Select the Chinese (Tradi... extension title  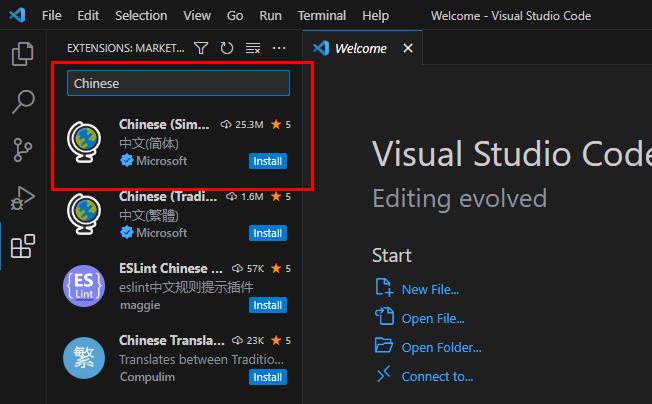coord(168,196)
